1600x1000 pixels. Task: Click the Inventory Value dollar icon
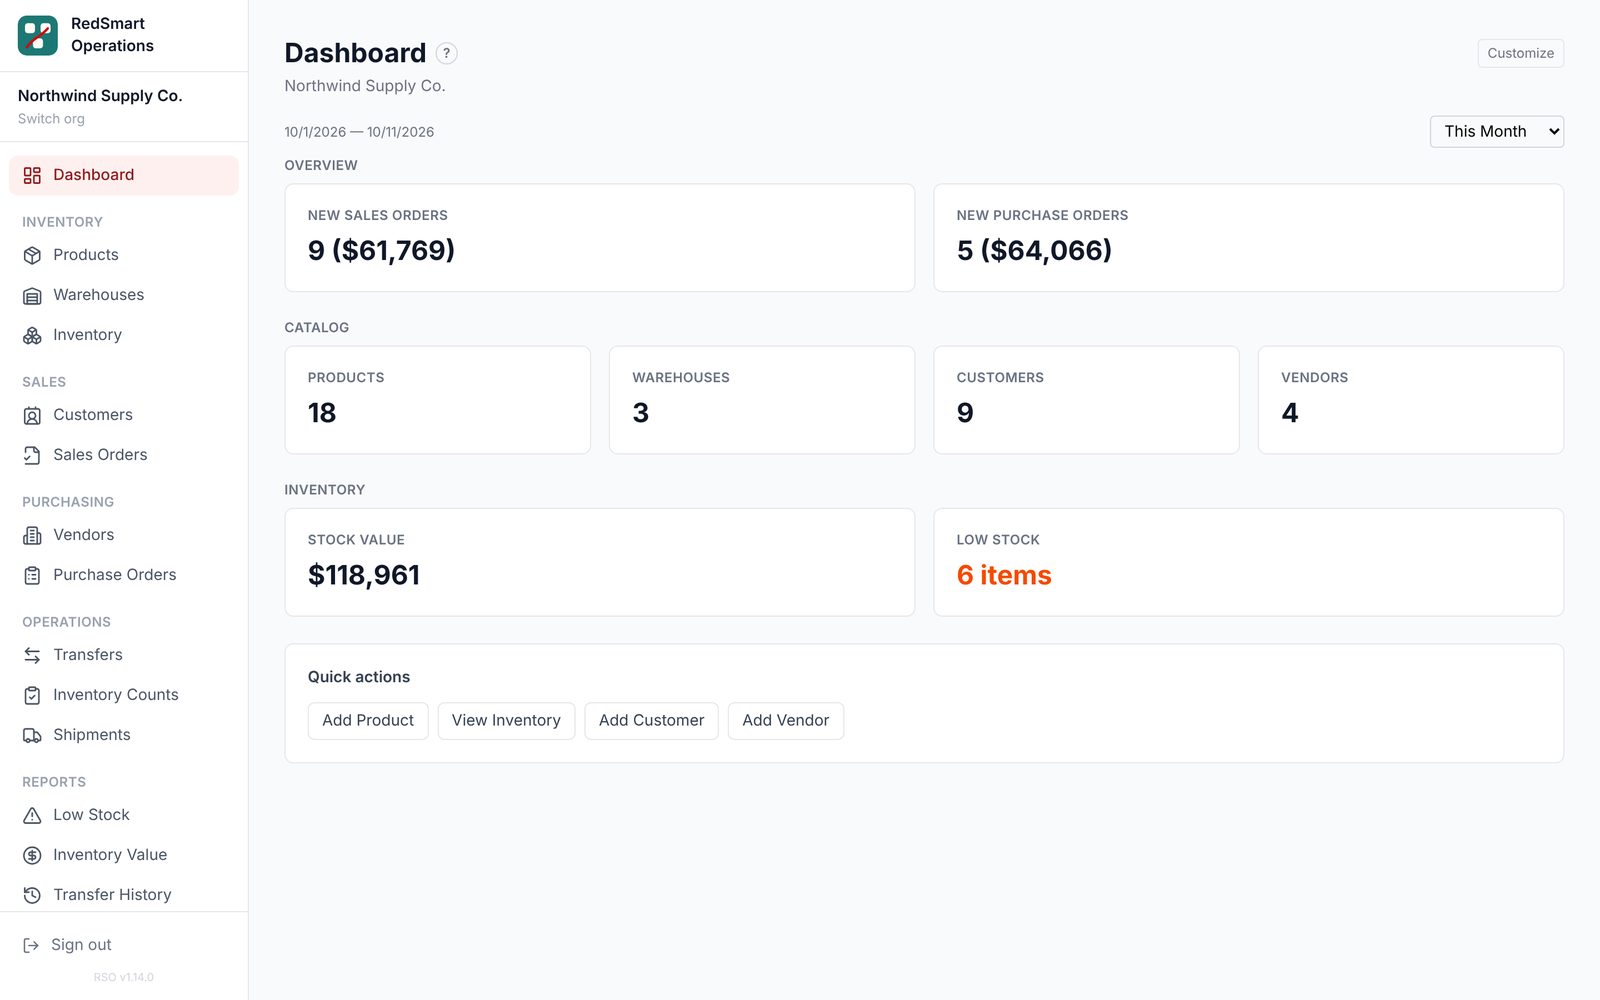pyautogui.click(x=32, y=855)
